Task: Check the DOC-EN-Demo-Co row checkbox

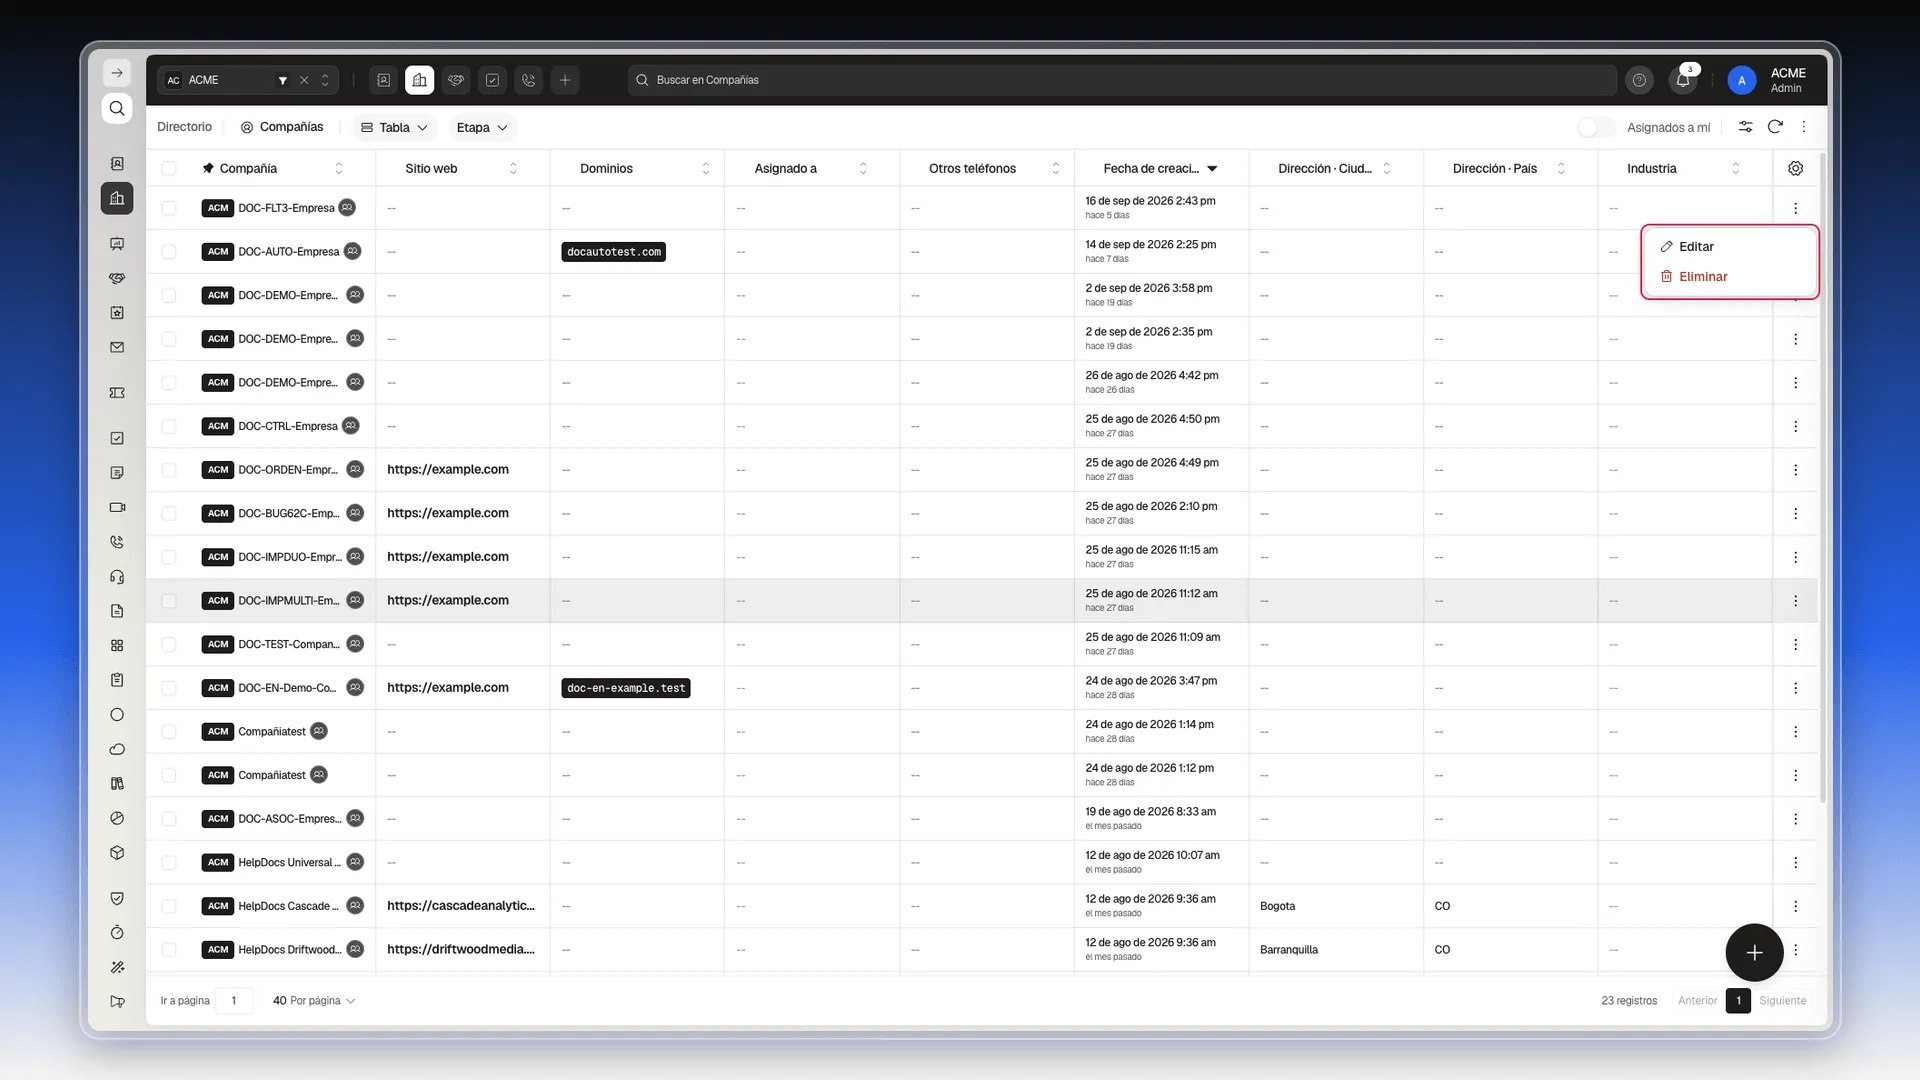Action: [x=169, y=688]
